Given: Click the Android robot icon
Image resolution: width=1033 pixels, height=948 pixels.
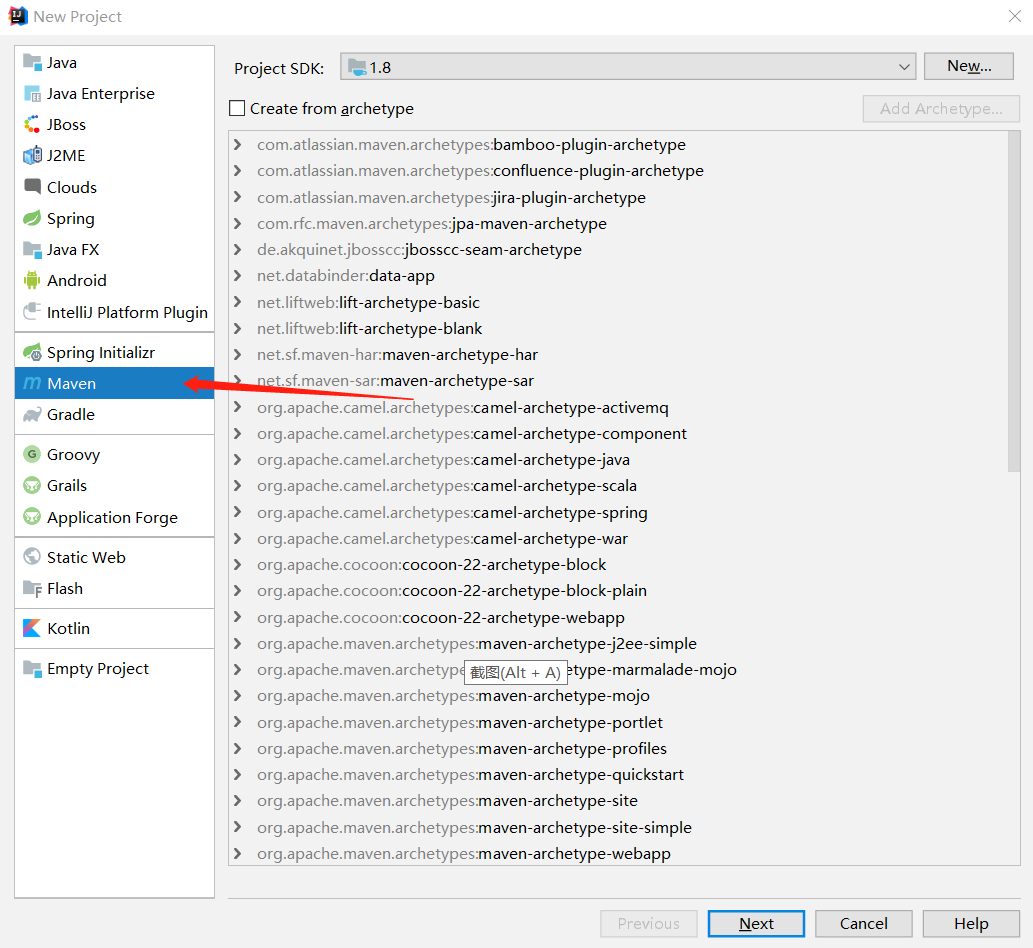Looking at the screenshot, I should 32,281.
